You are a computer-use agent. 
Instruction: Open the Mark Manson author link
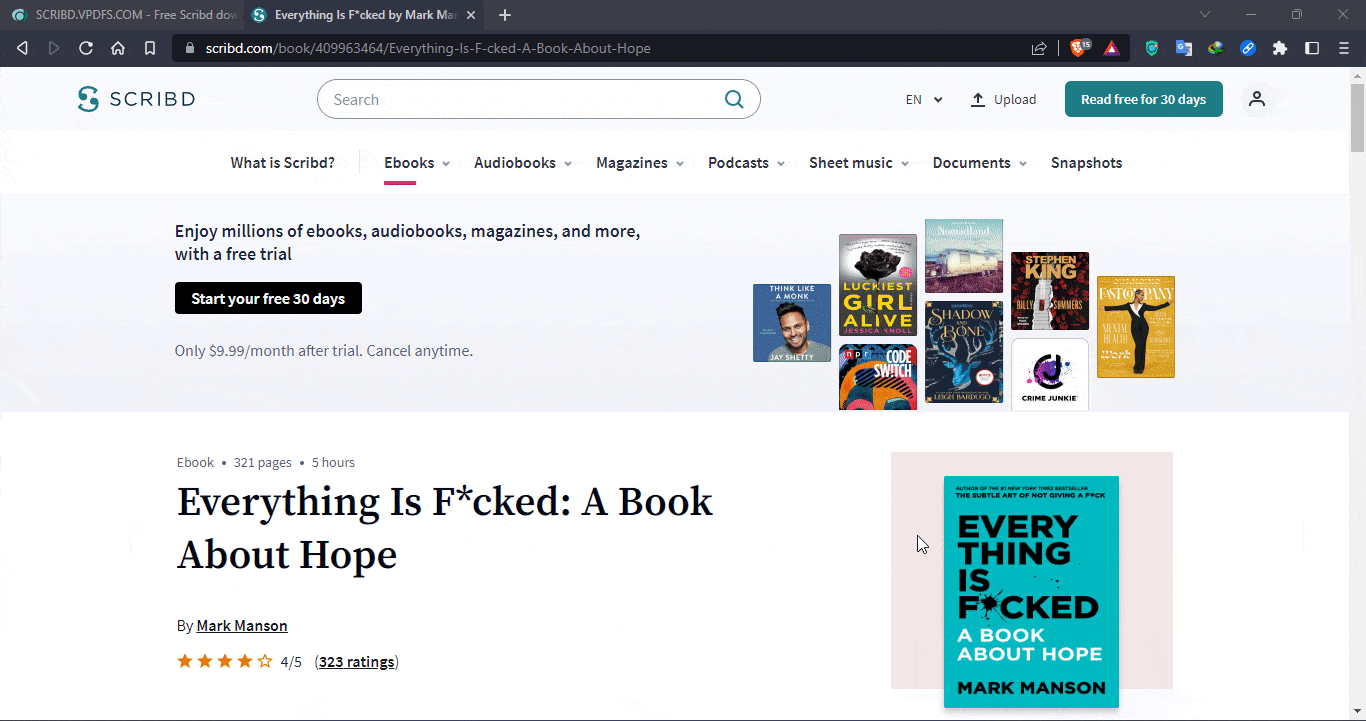(x=242, y=626)
